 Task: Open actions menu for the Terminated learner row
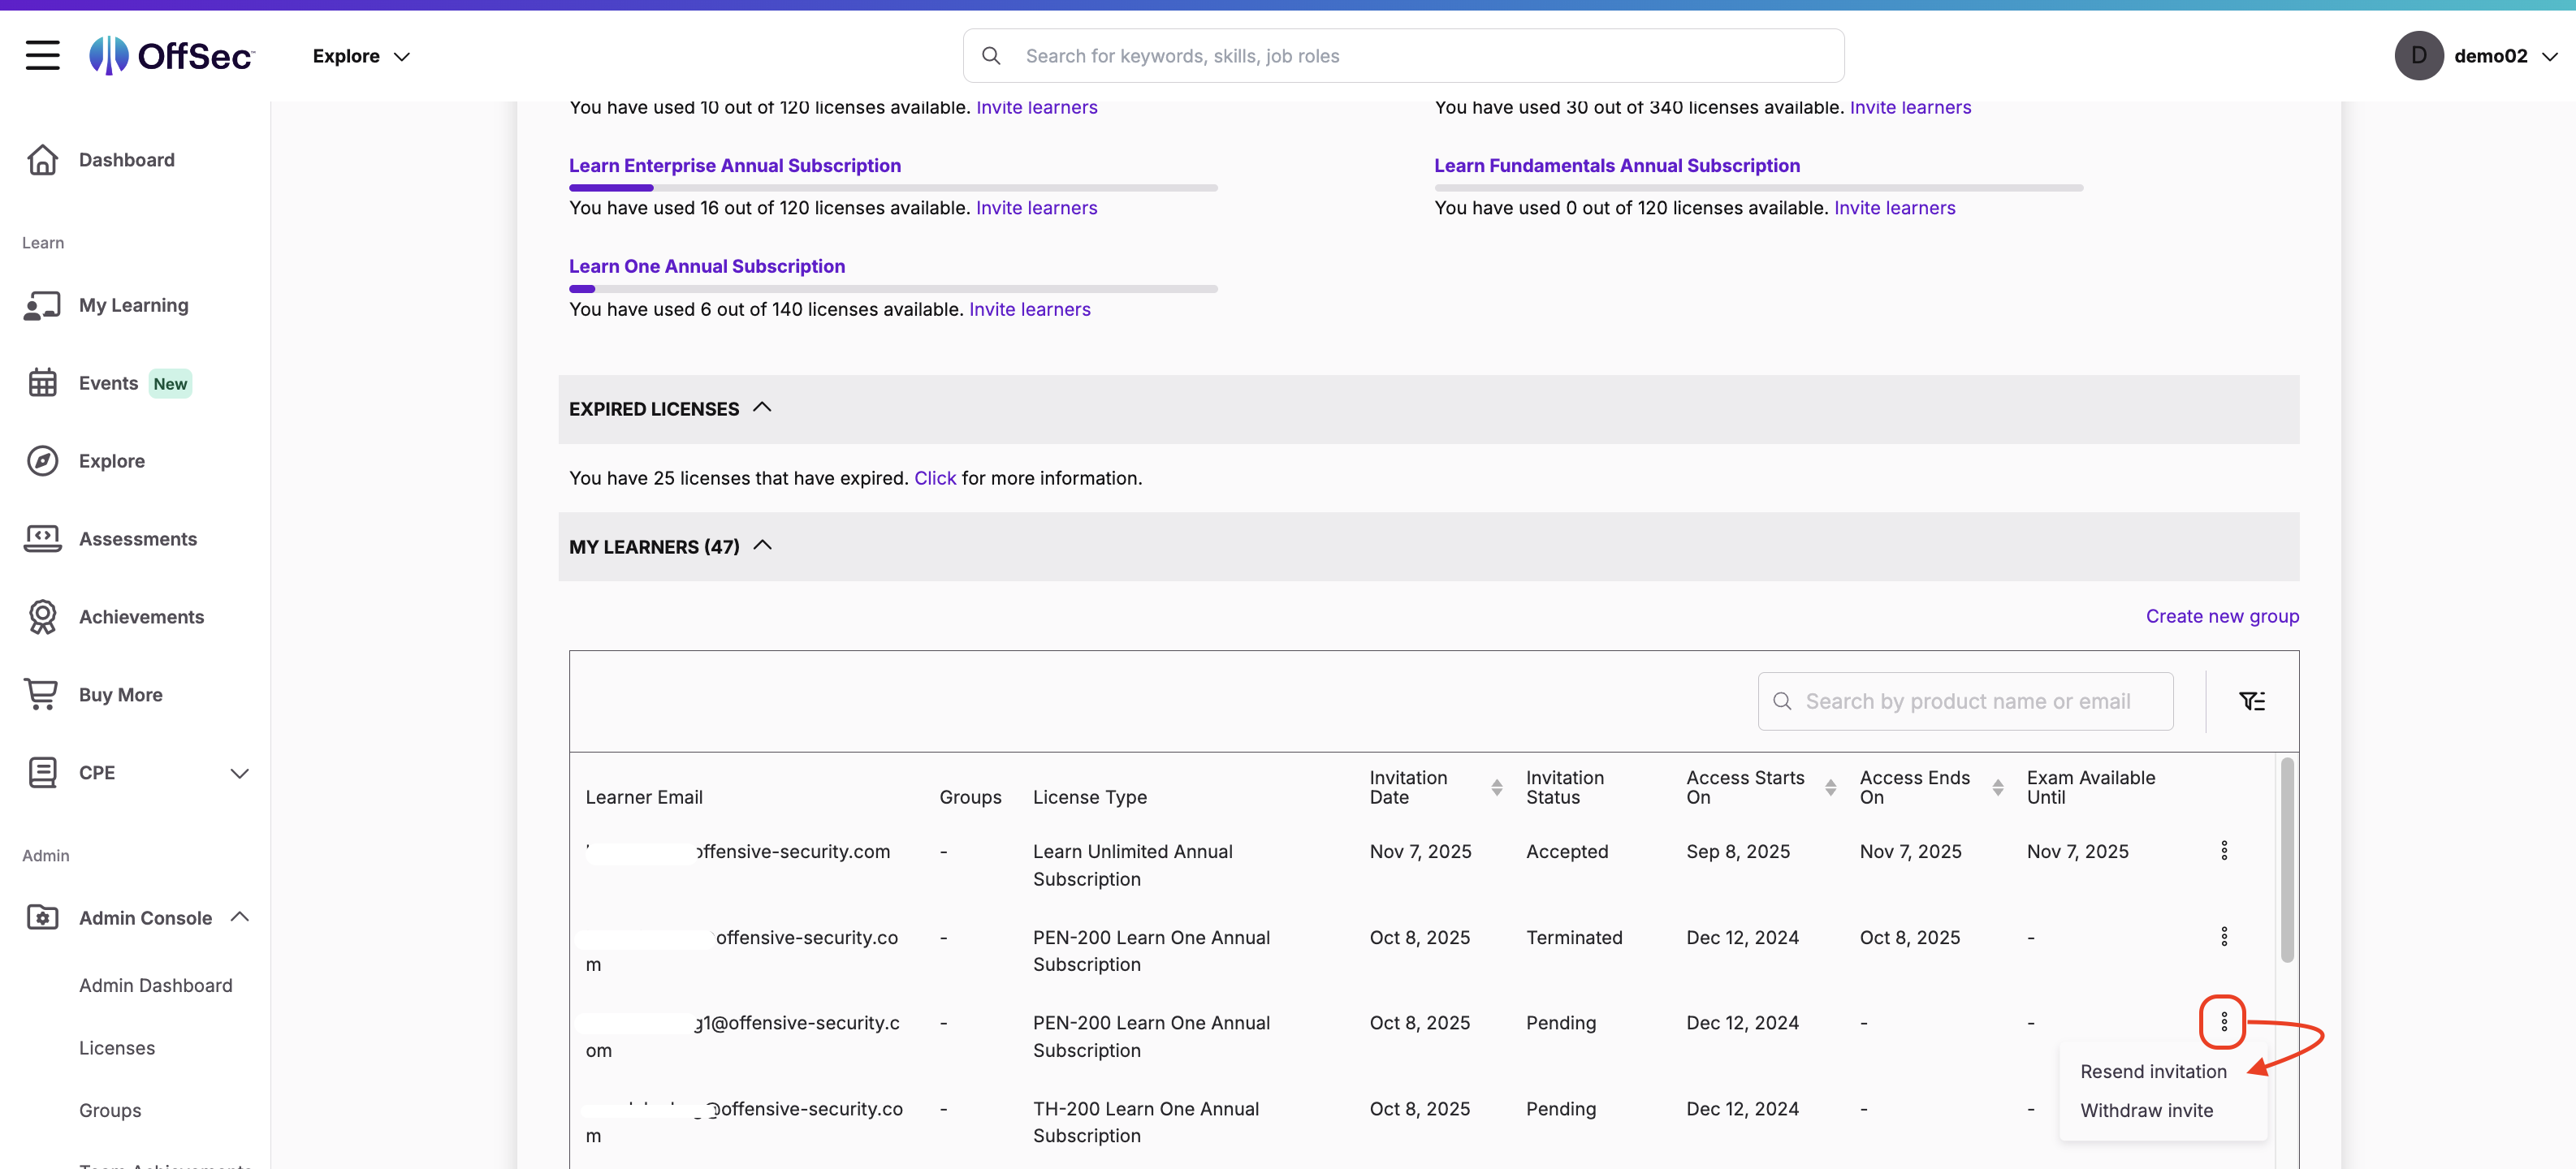pyautogui.click(x=2223, y=936)
